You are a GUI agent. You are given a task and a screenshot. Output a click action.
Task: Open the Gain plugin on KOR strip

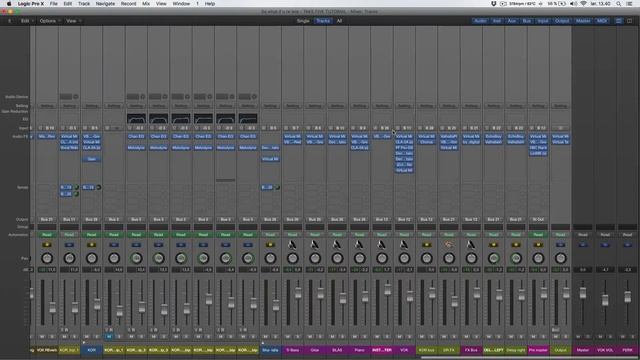pos(91,159)
